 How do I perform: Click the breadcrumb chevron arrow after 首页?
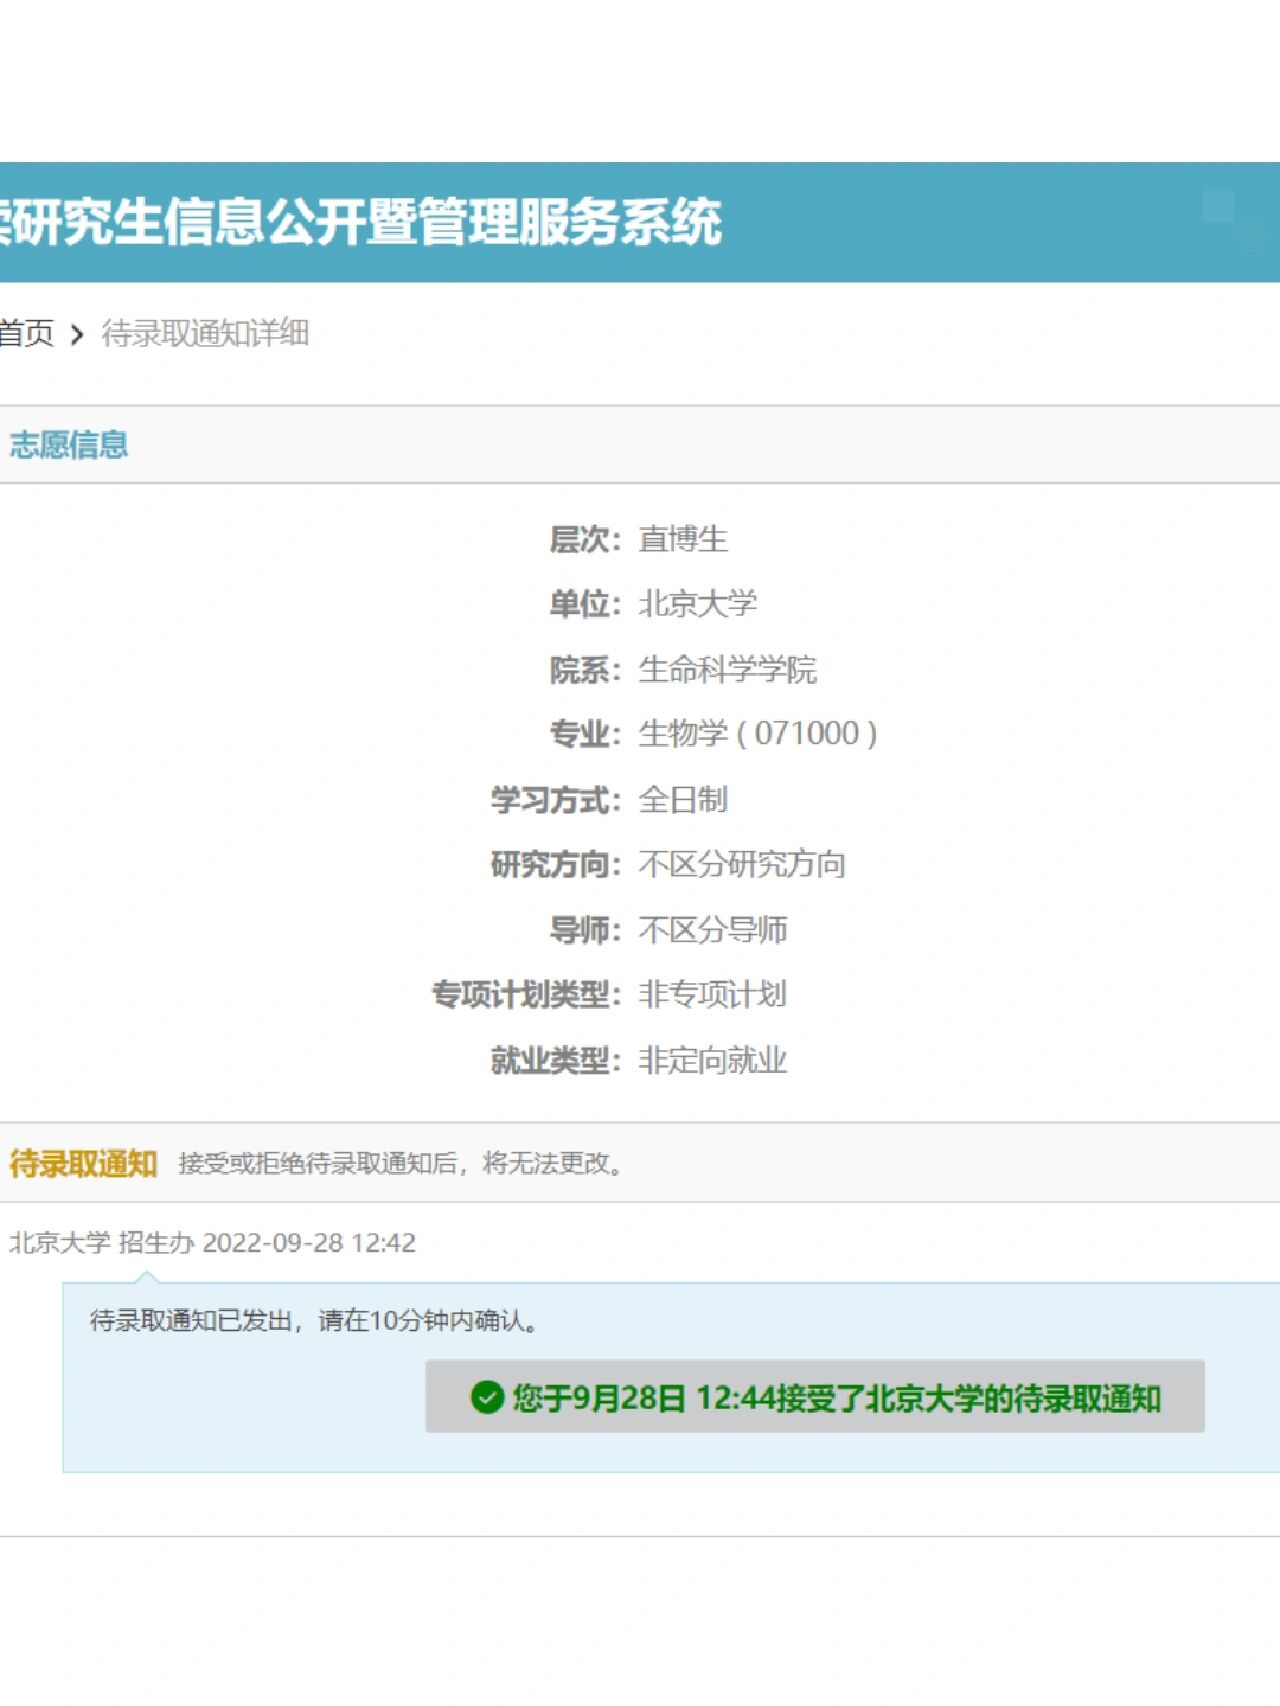click(77, 334)
